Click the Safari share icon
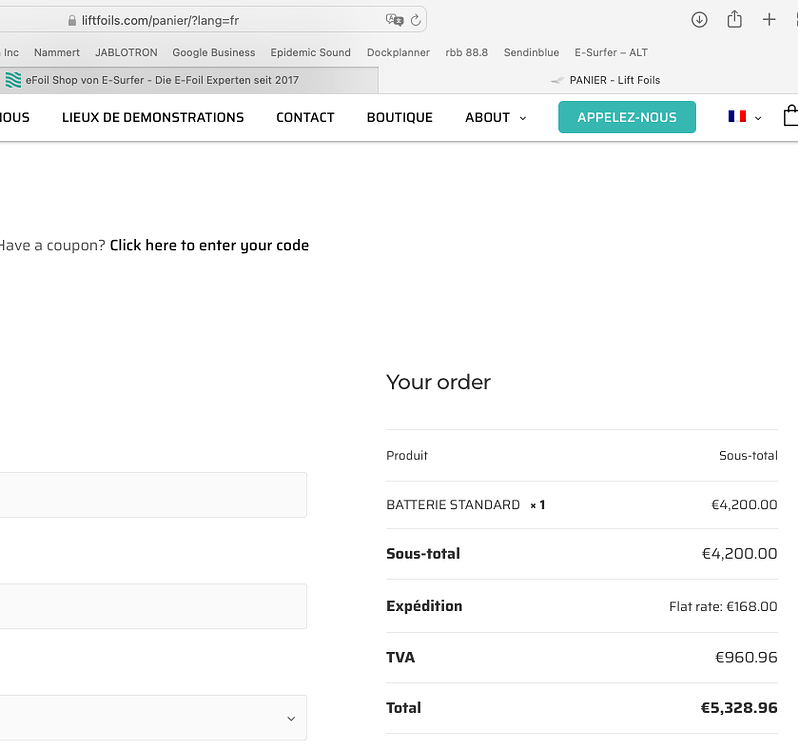The width and height of the screenshot is (798, 750). click(734, 20)
